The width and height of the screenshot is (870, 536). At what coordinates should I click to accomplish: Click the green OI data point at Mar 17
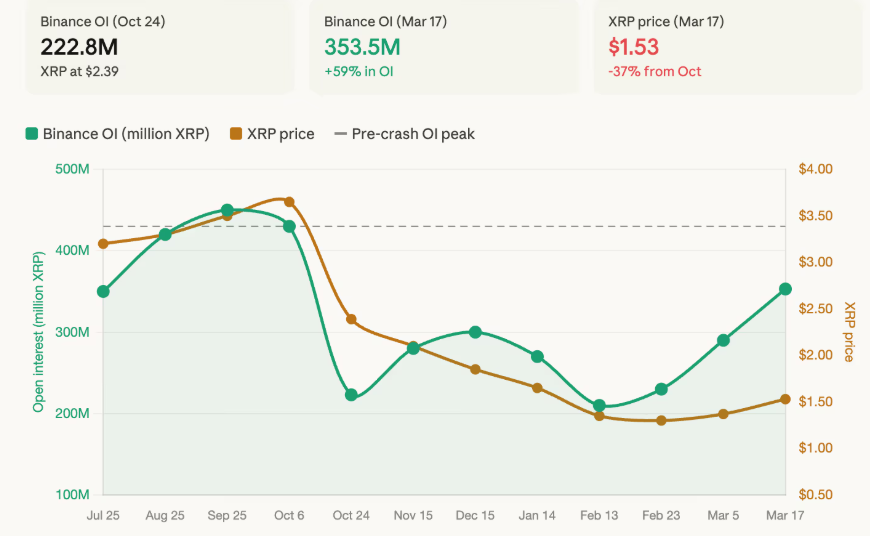tap(785, 289)
